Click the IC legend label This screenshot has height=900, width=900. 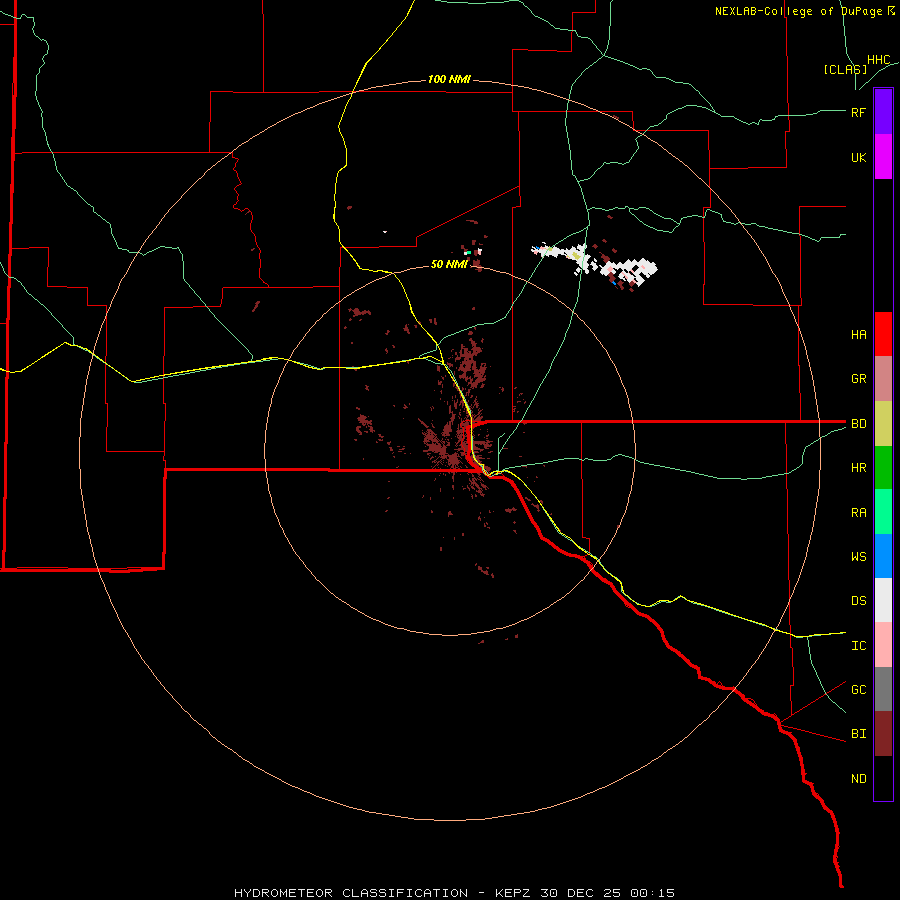coord(858,646)
